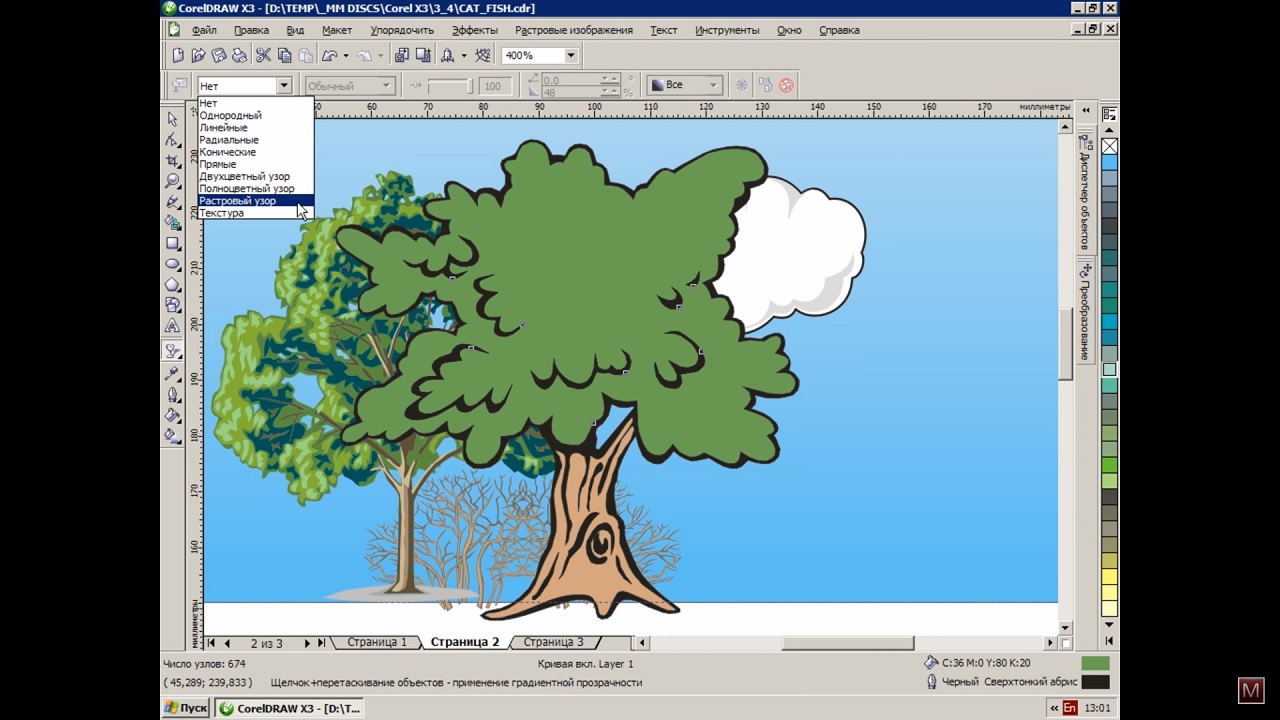This screenshot has width=1280, height=720.
Task: Select the Zoom magnifier tool
Action: click(173, 181)
